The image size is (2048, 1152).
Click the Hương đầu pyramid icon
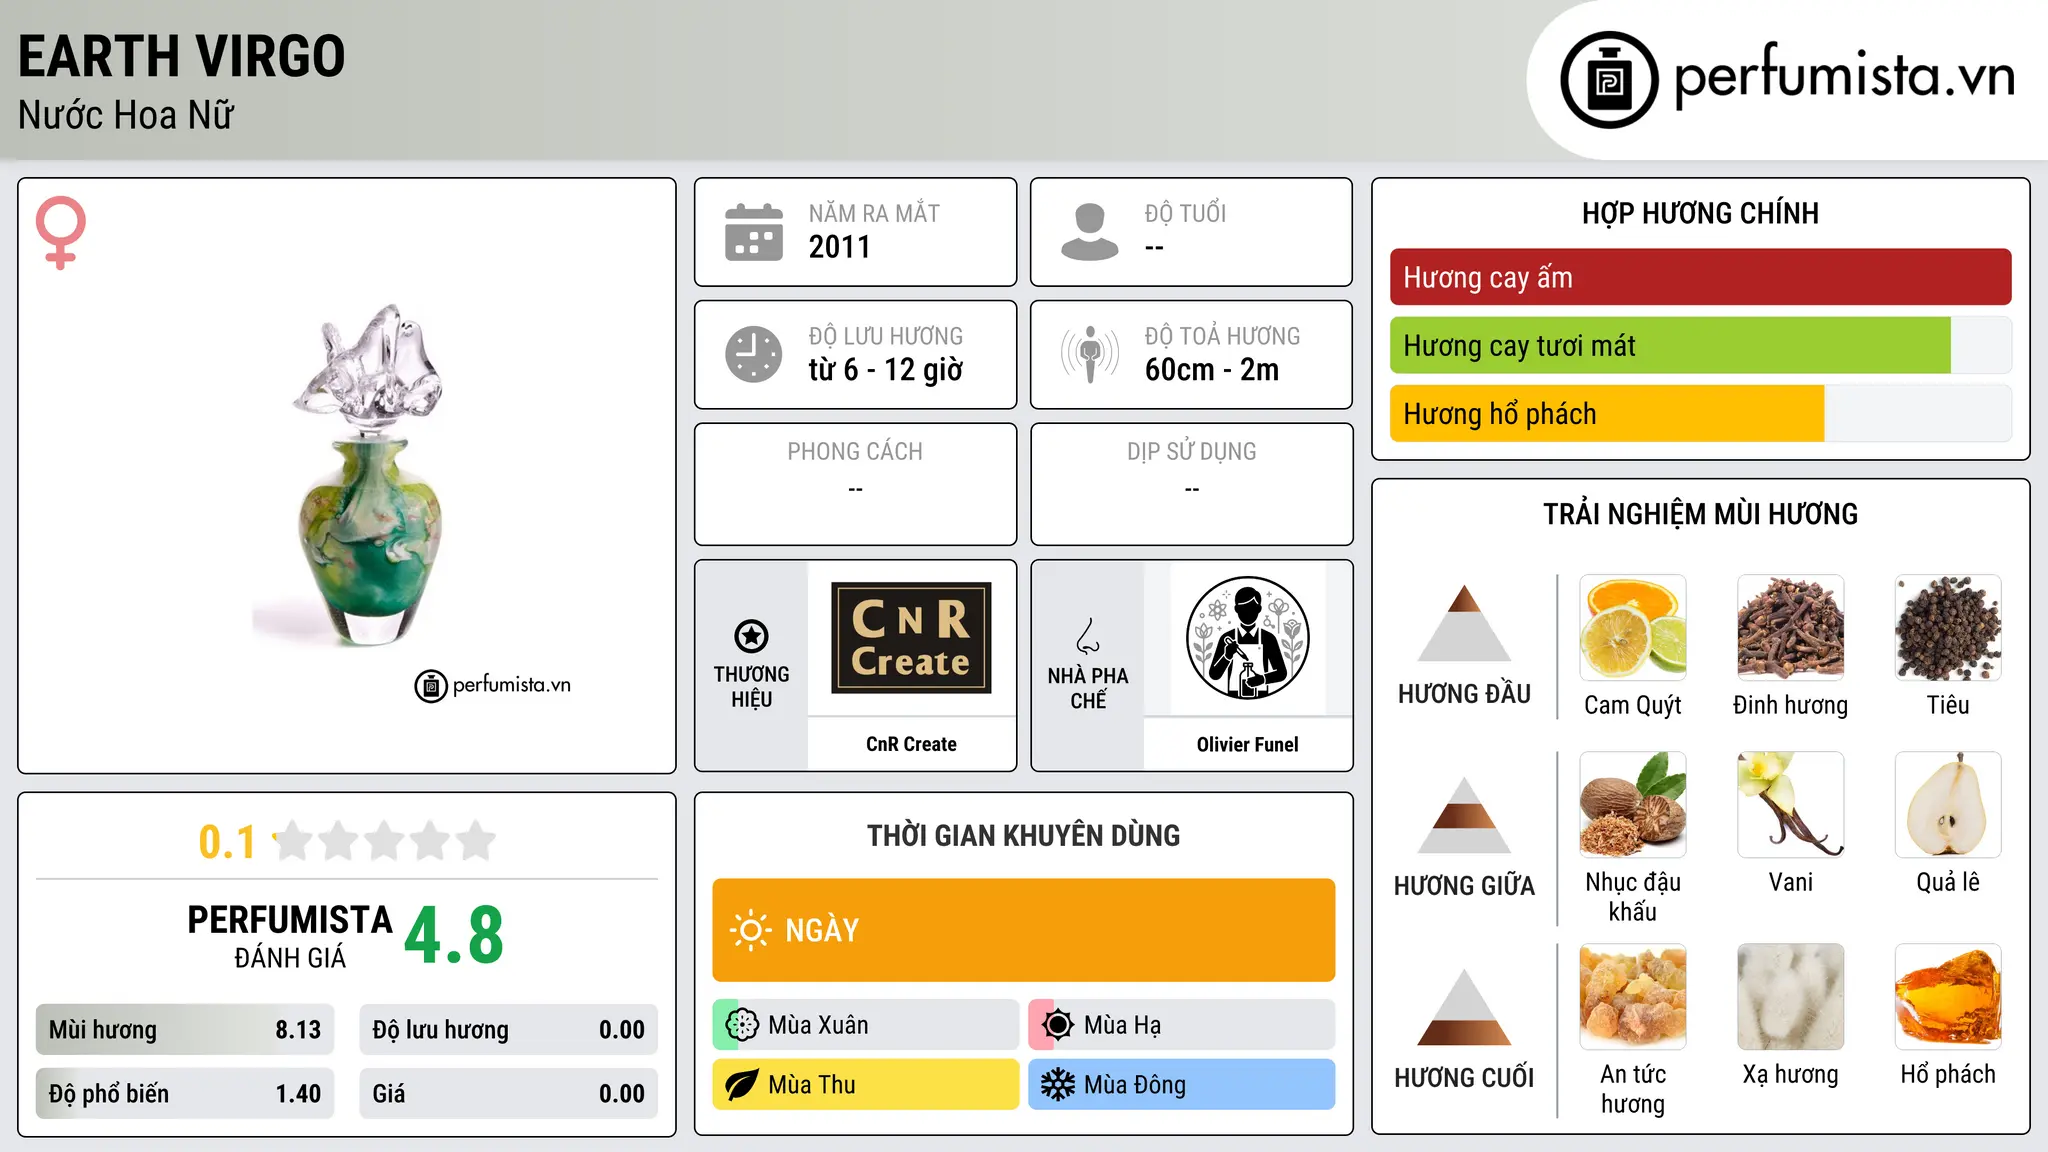1464,623
